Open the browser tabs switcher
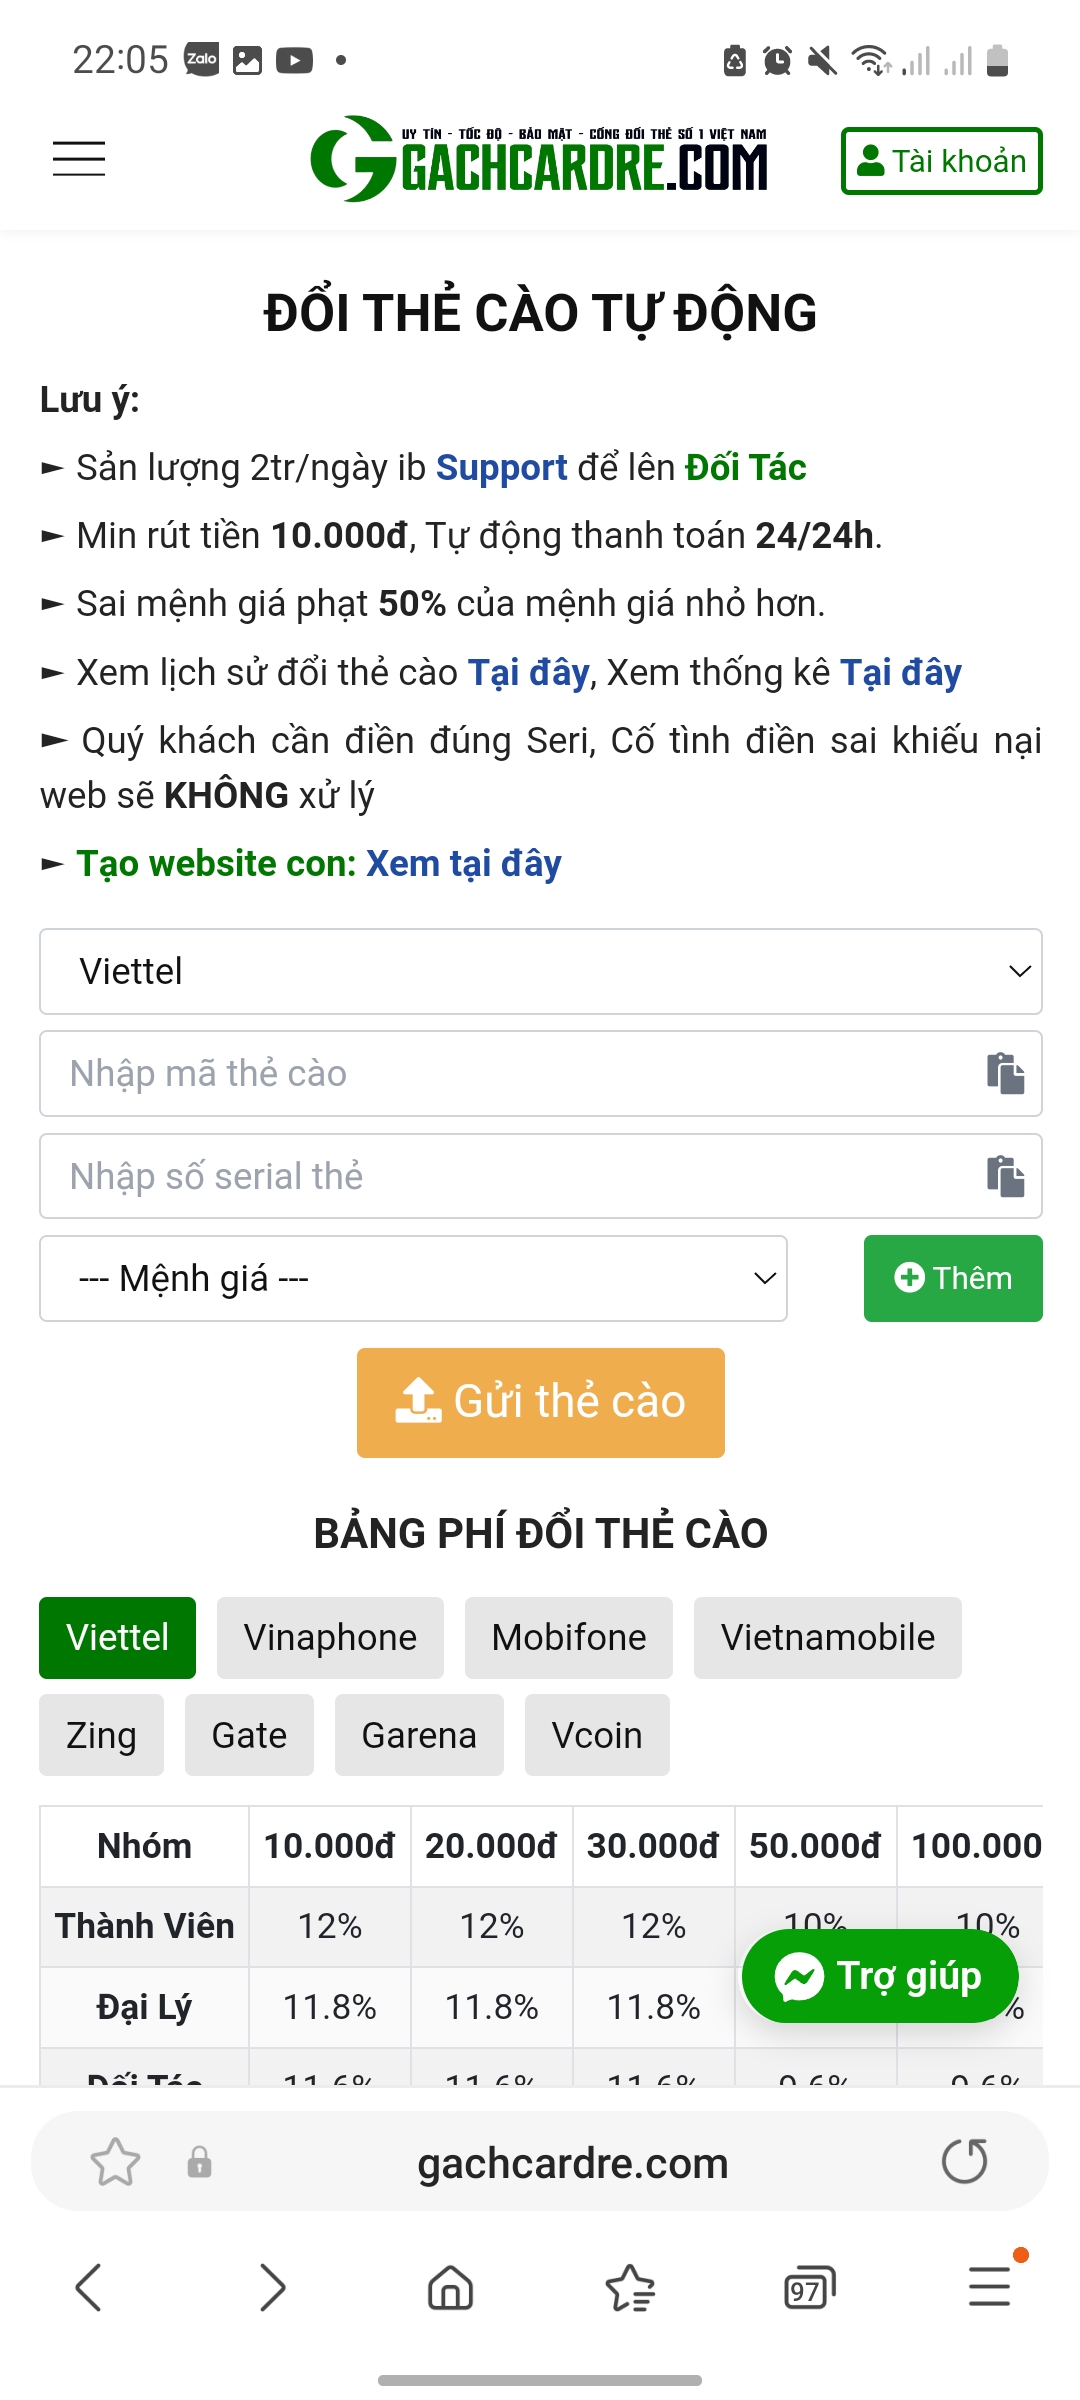1080x2400 pixels. point(809,2287)
